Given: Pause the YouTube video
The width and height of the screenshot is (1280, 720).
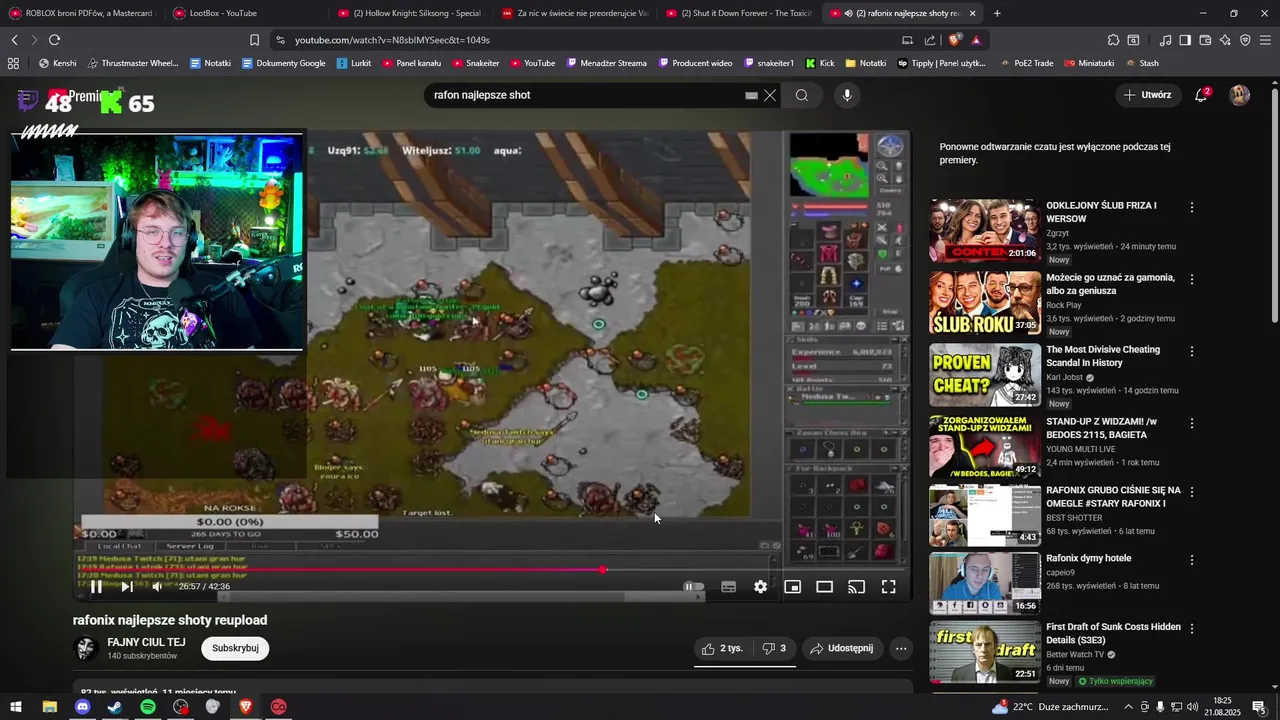Looking at the screenshot, I should tap(96, 587).
